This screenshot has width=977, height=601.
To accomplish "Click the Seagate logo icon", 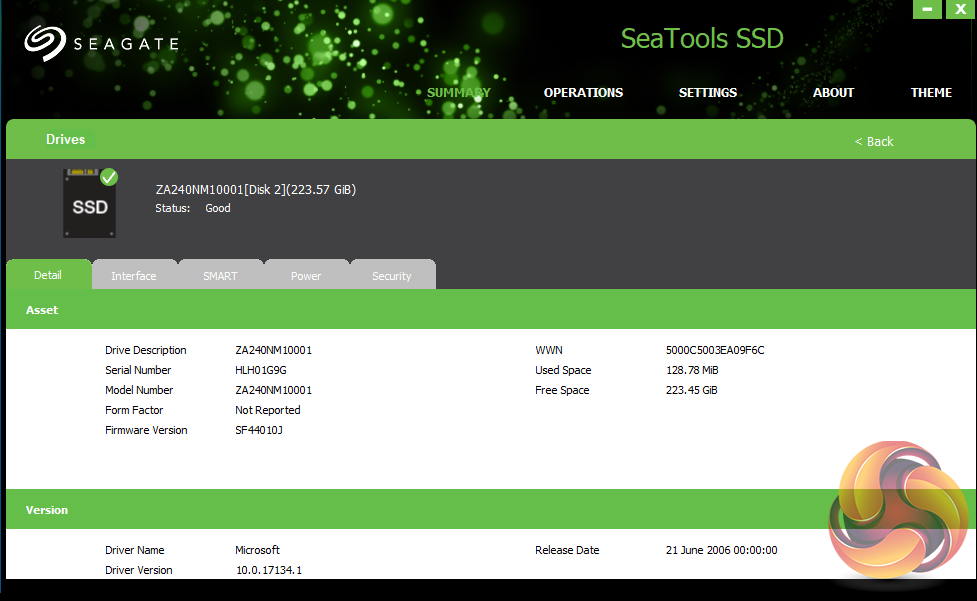I will click(45, 43).
